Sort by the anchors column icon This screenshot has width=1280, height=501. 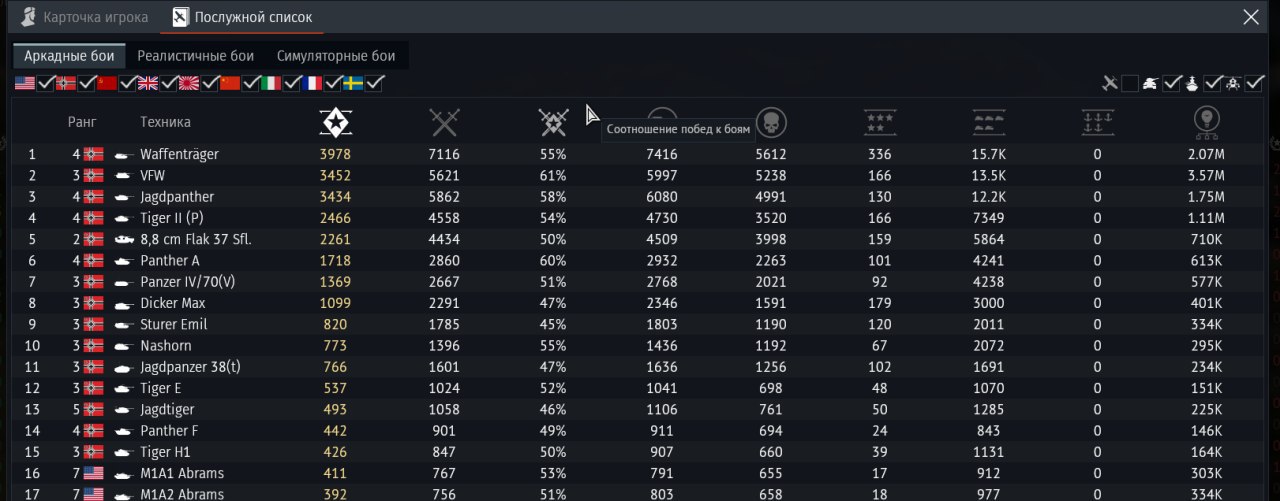(1097, 122)
